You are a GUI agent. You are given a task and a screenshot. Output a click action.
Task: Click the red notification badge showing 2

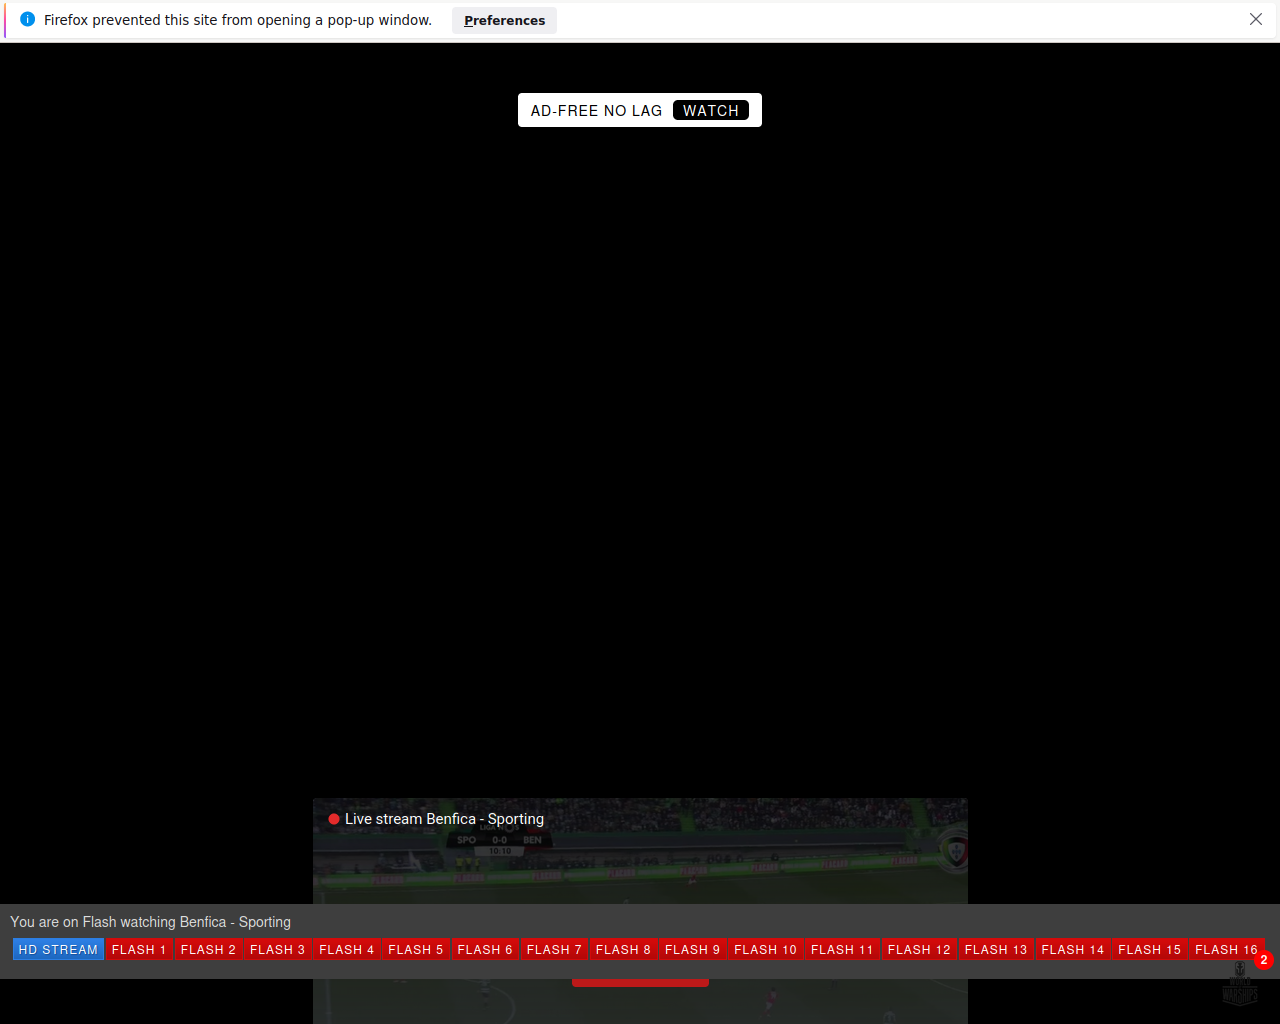(1264, 960)
